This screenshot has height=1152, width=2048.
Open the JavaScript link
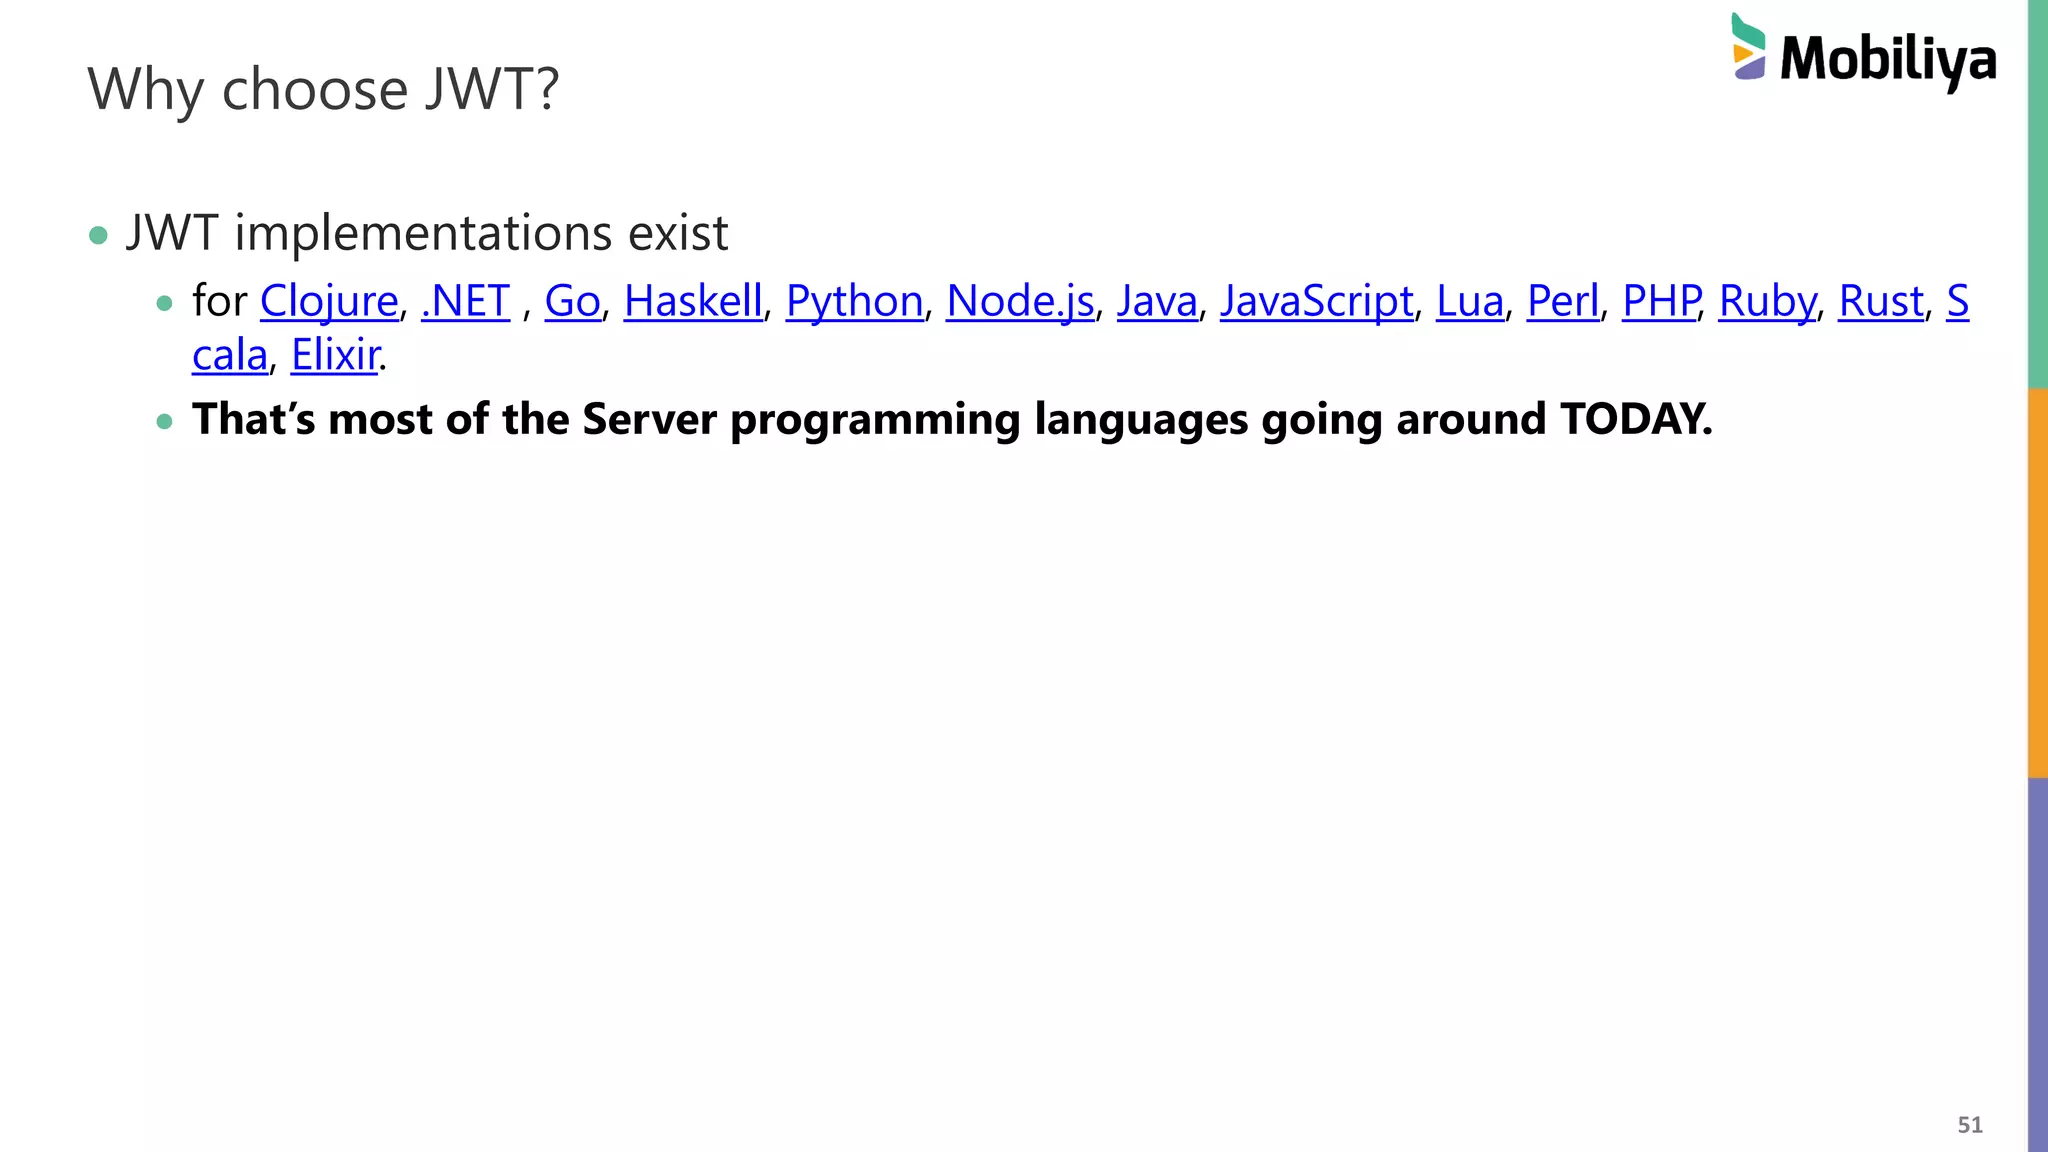click(x=1316, y=301)
